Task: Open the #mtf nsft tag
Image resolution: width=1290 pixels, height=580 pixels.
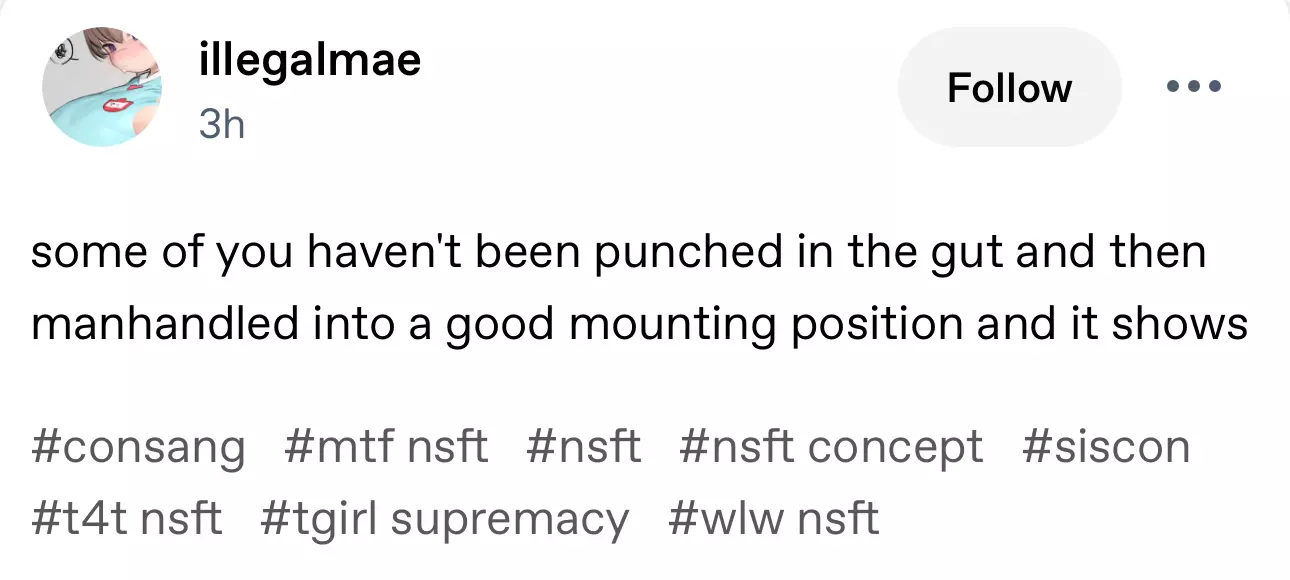Action: pyautogui.click(x=386, y=446)
